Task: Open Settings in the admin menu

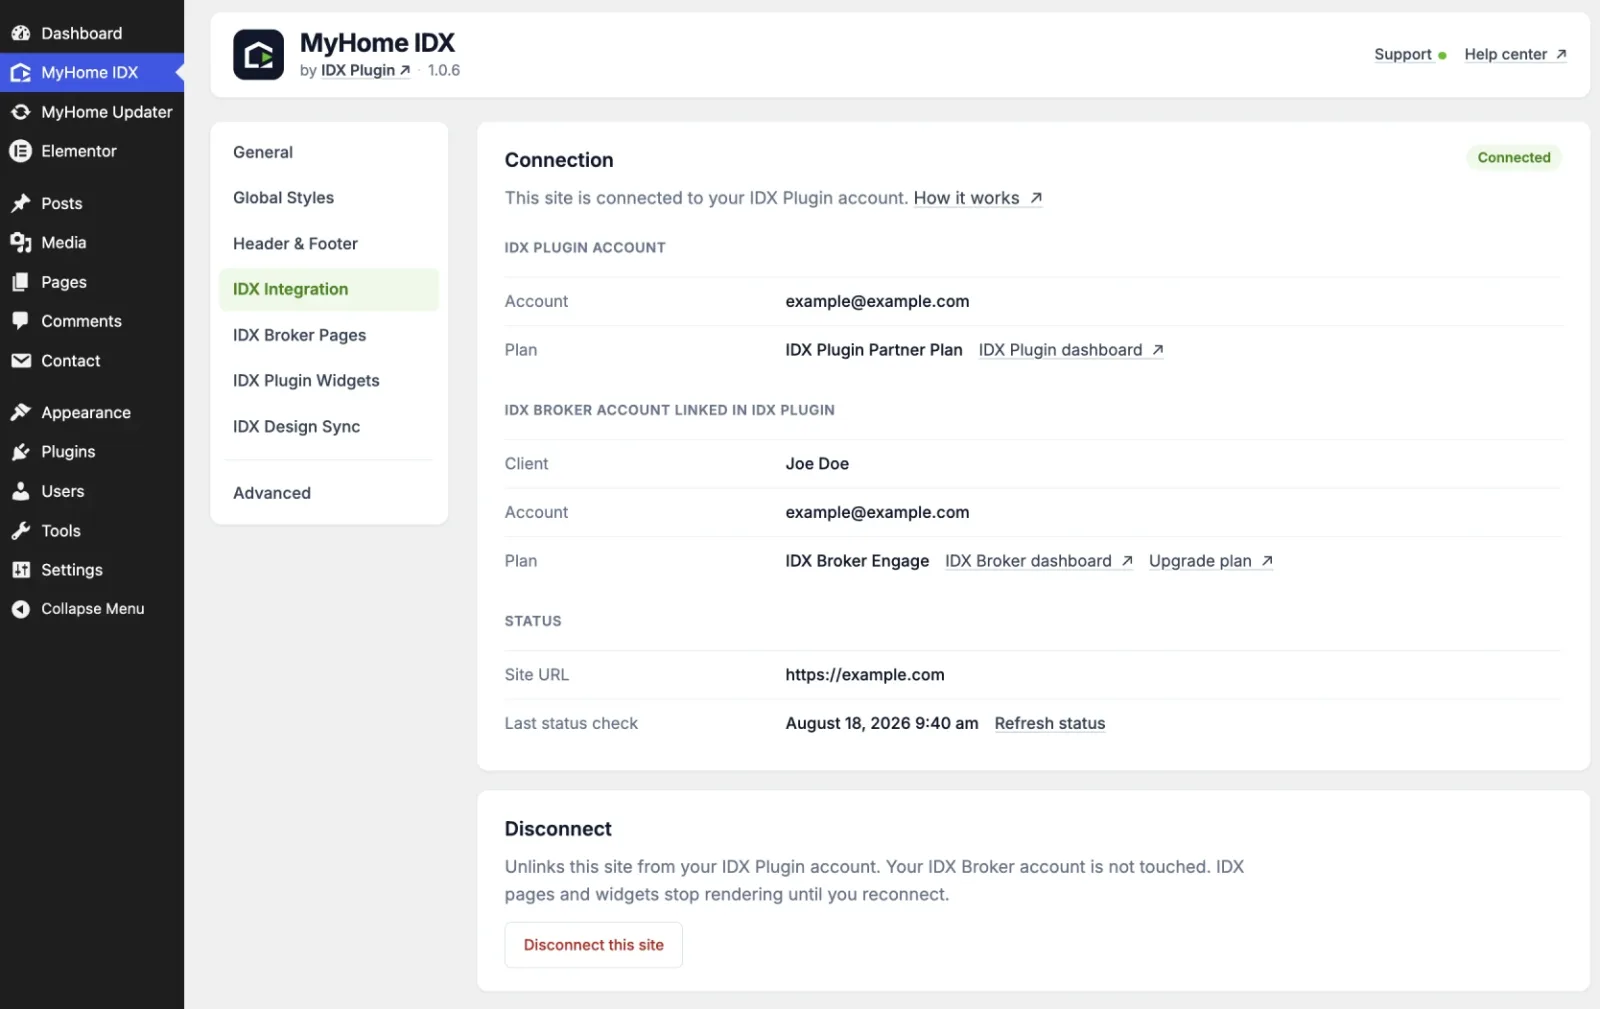Action: click(92, 570)
